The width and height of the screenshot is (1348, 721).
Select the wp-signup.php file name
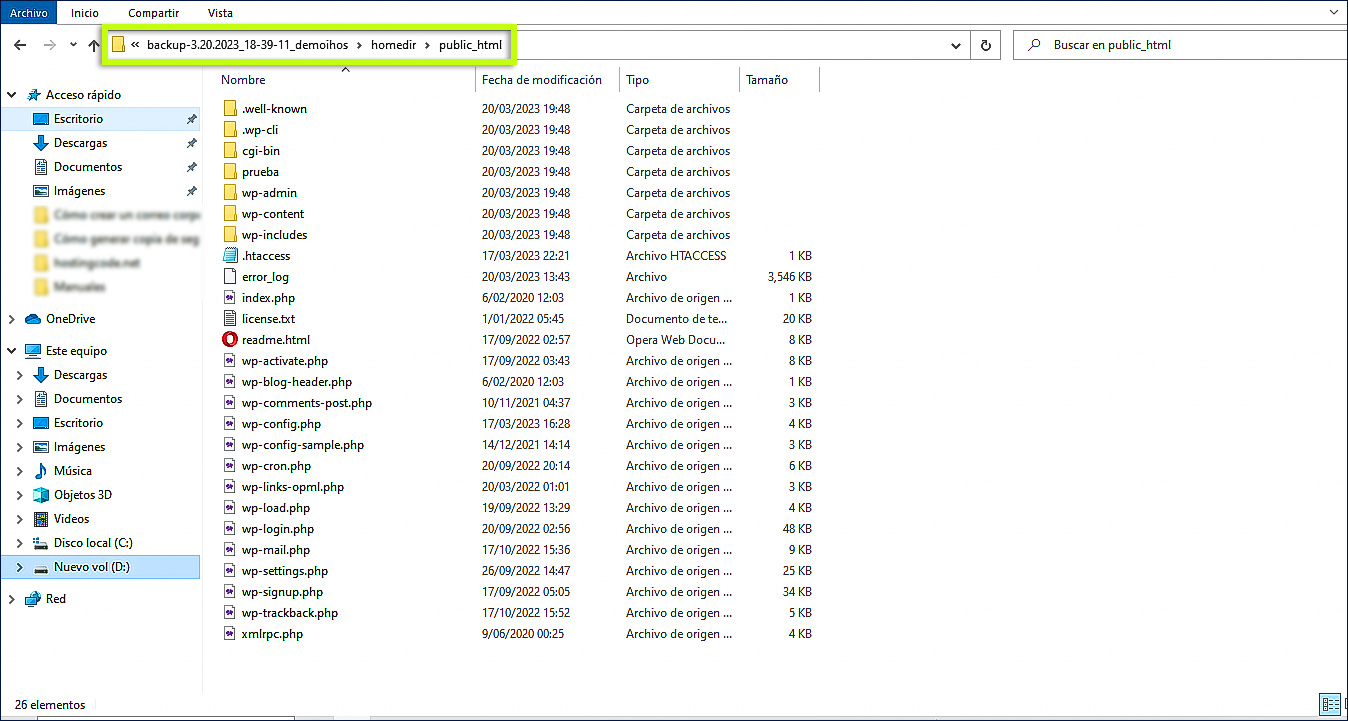click(283, 591)
